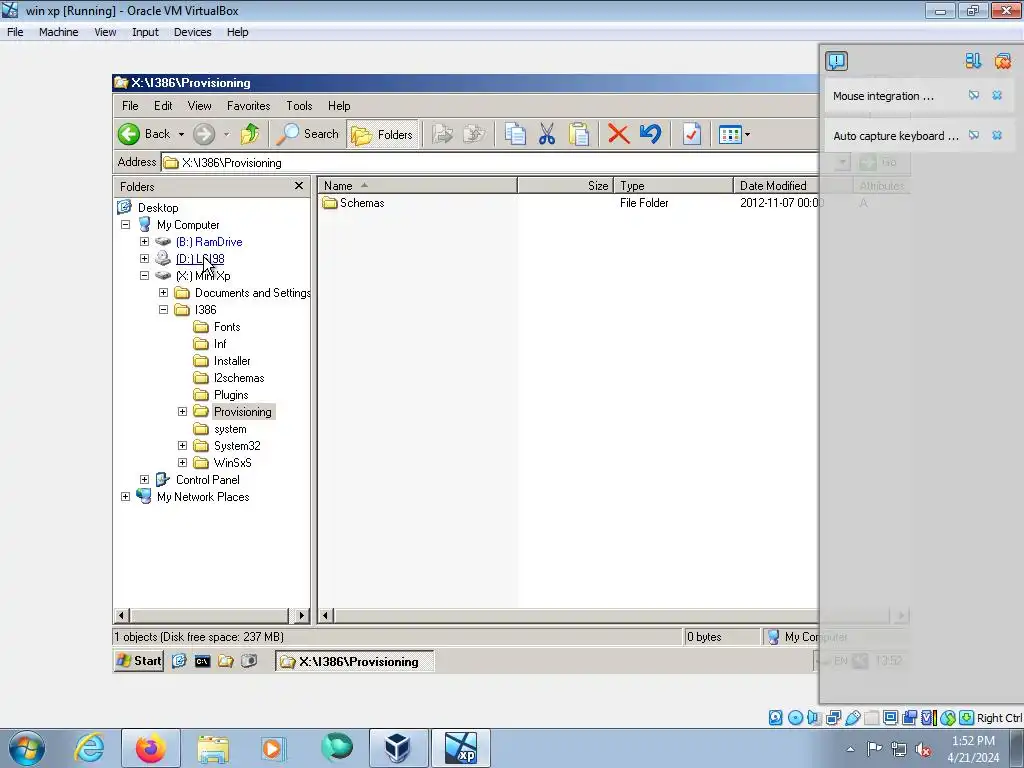Collapse the (X:) MiniXp node
The width and height of the screenshot is (1024, 768).
144,276
